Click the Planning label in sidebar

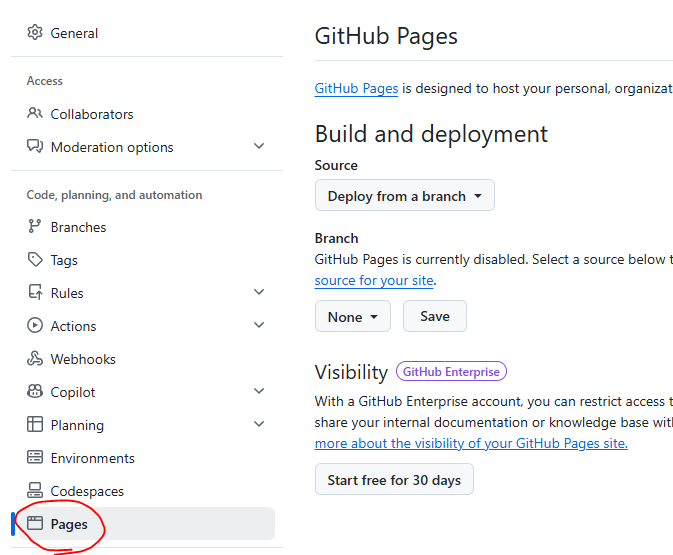[x=77, y=425]
